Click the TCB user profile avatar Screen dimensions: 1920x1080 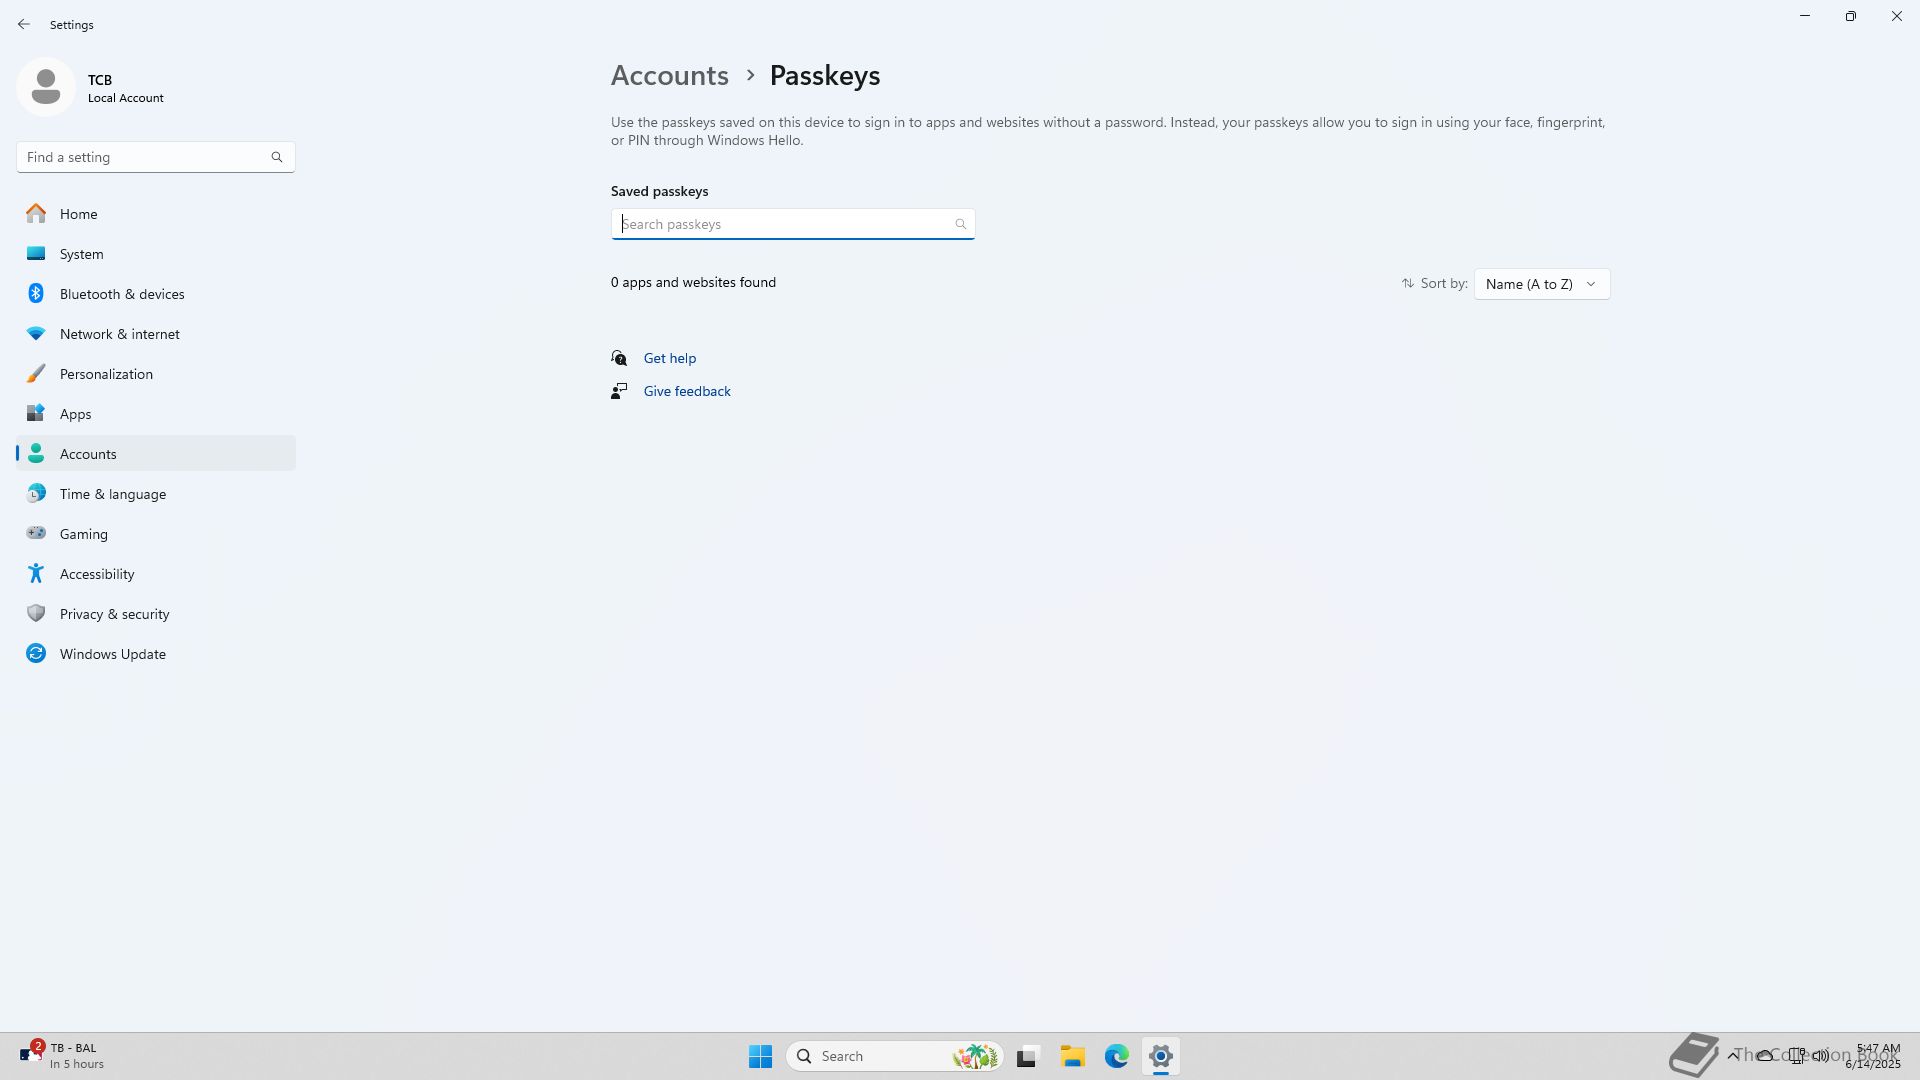point(46,87)
